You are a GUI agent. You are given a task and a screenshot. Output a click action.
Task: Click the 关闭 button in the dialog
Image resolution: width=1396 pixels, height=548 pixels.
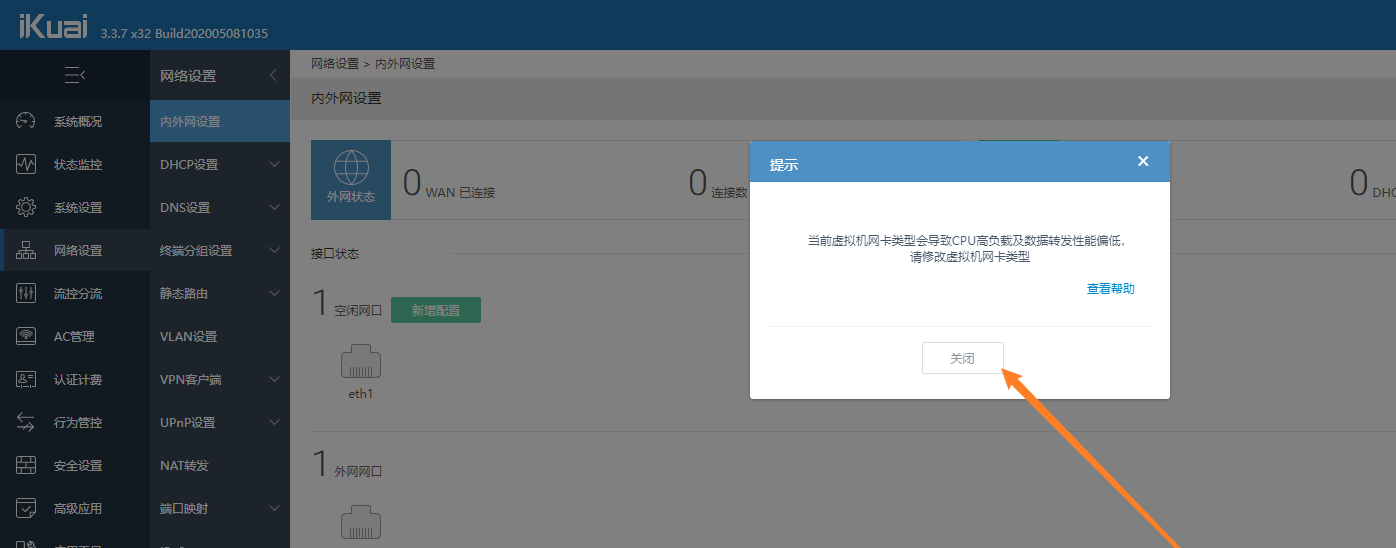pyautogui.click(x=962, y=358)
